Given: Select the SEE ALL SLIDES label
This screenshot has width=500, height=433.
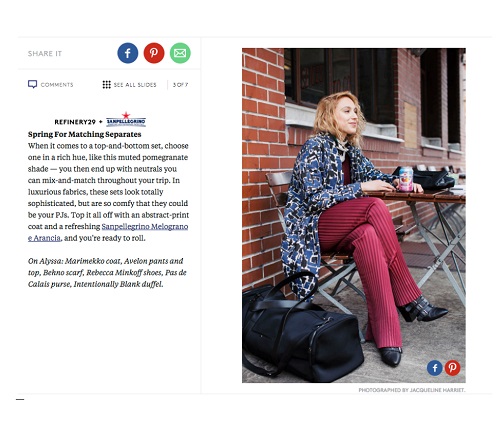Looking at the screenshot, I should [135, 85].
